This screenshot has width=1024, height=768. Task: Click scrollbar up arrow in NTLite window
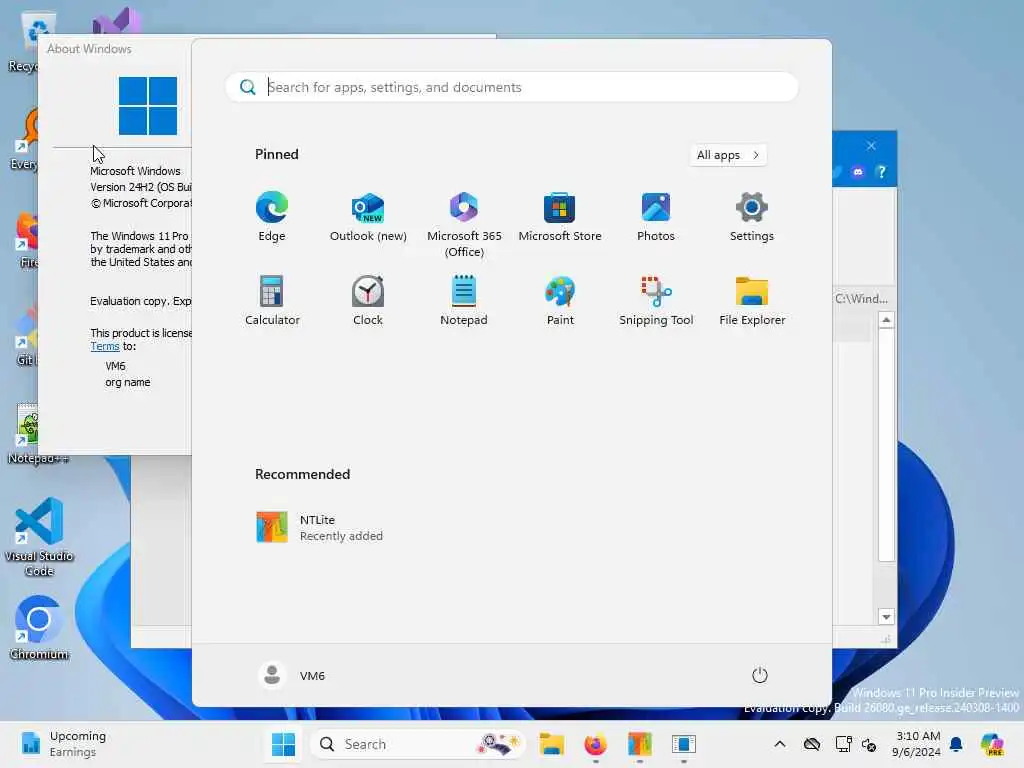point(886,320)
